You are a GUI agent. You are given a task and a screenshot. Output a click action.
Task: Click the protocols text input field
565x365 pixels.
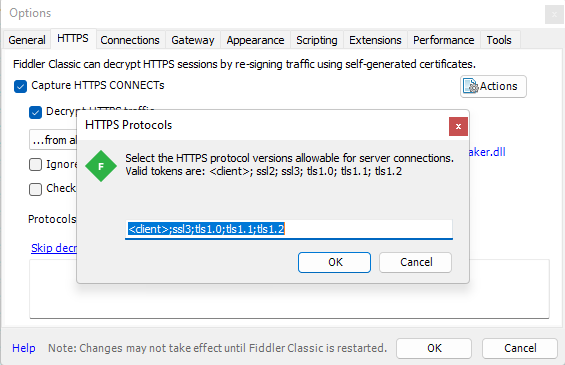tap(289, 229)
